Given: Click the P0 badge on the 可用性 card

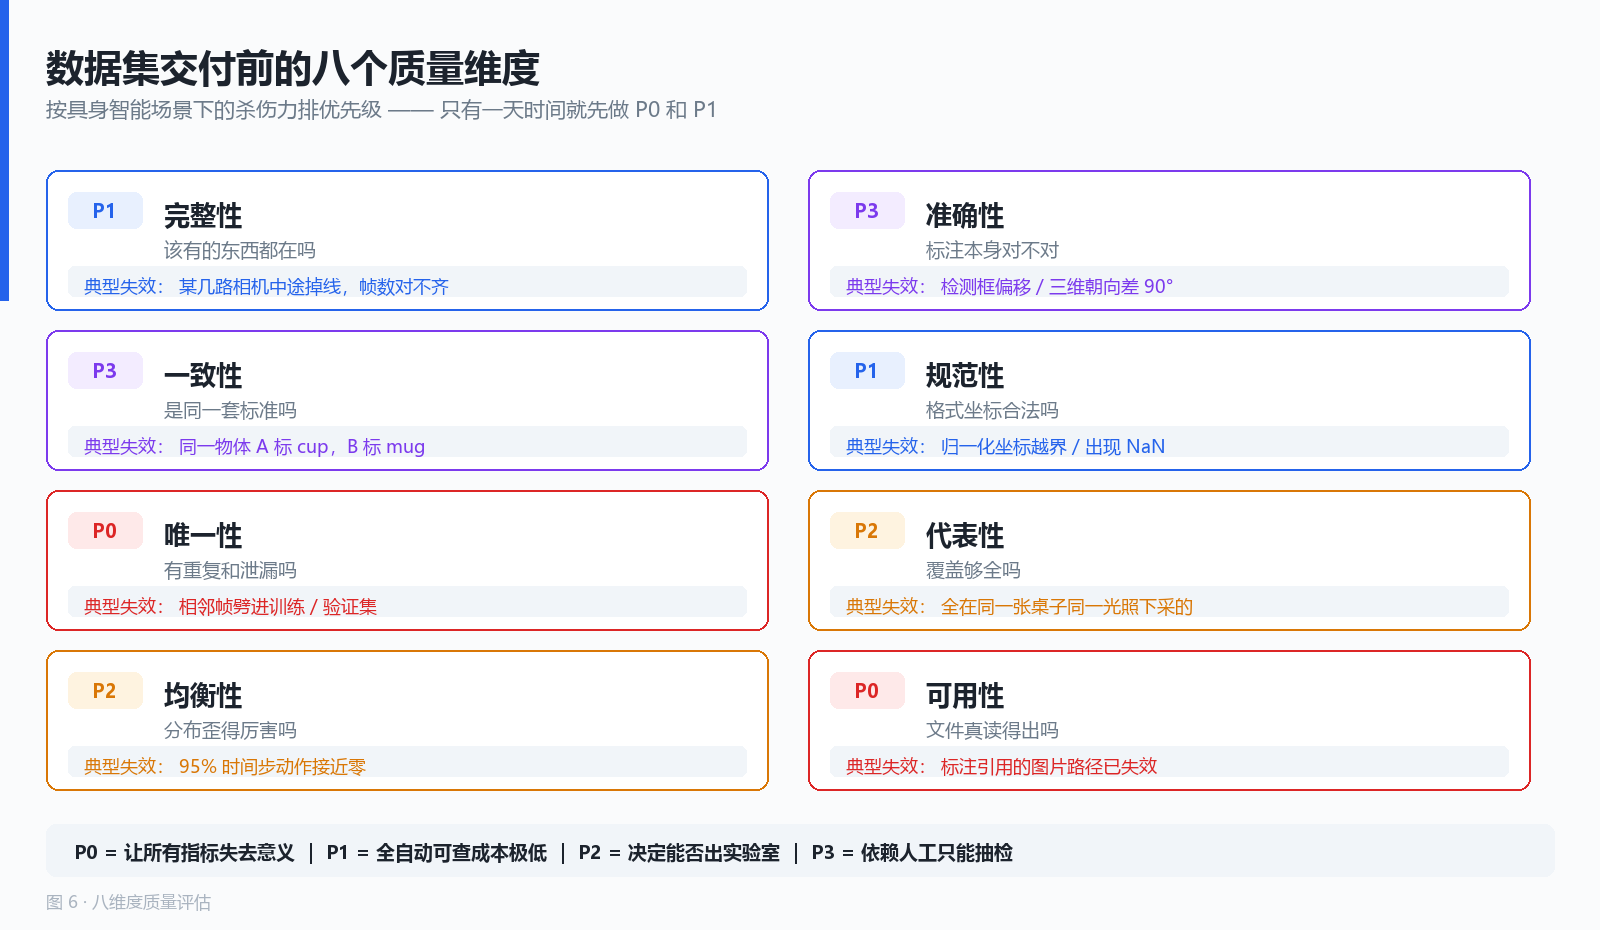Looking at the screenshot, I should [x=867, y=691].
